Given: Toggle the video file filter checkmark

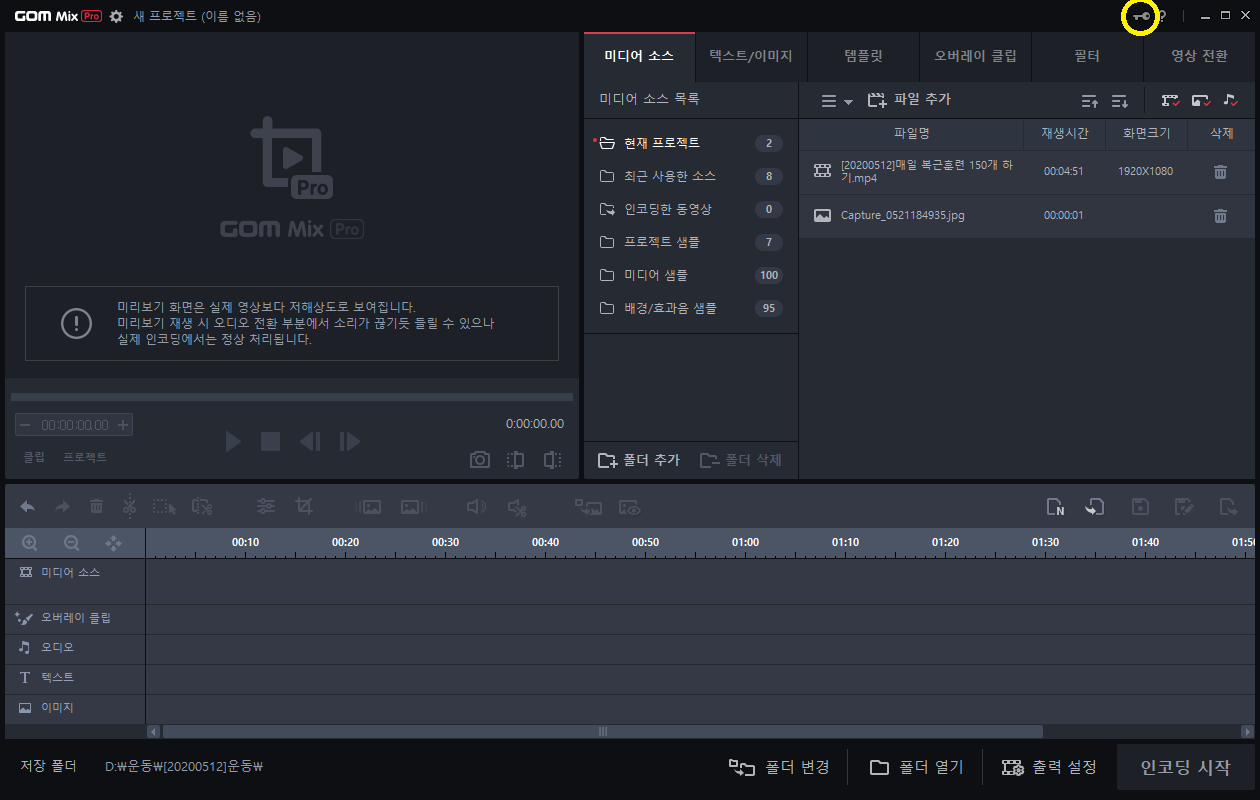Looking at the screenshot, I should pos(1170,100).
